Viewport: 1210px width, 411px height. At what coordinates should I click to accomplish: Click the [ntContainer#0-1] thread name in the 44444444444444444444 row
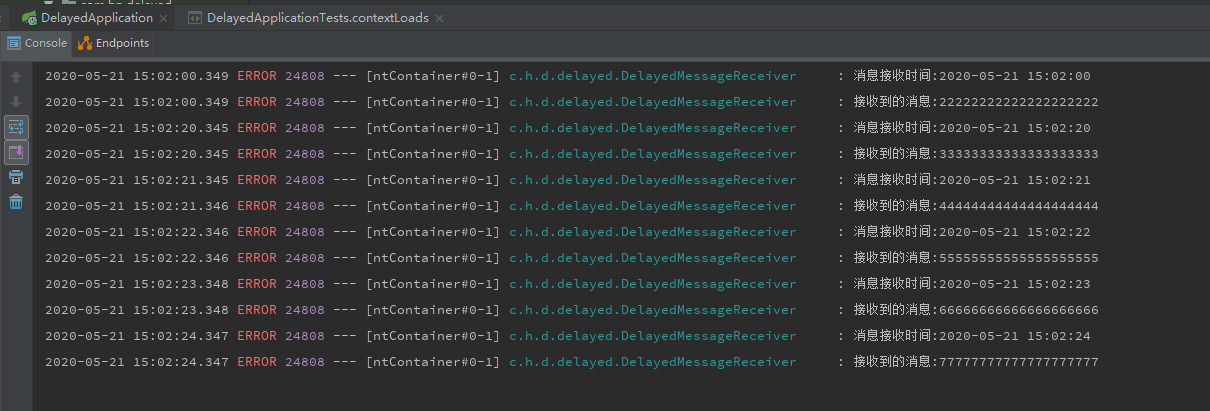point(433,206)
